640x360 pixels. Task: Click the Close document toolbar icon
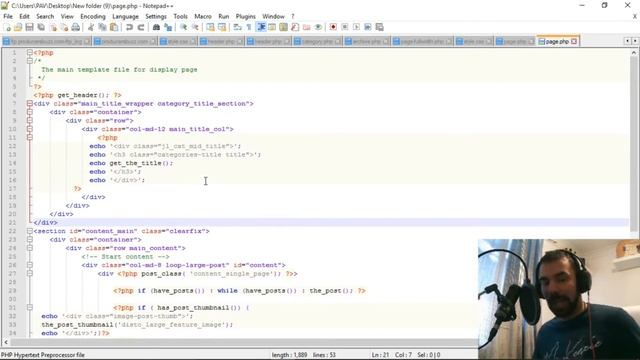pyautogui.click(x=53, y=27)
